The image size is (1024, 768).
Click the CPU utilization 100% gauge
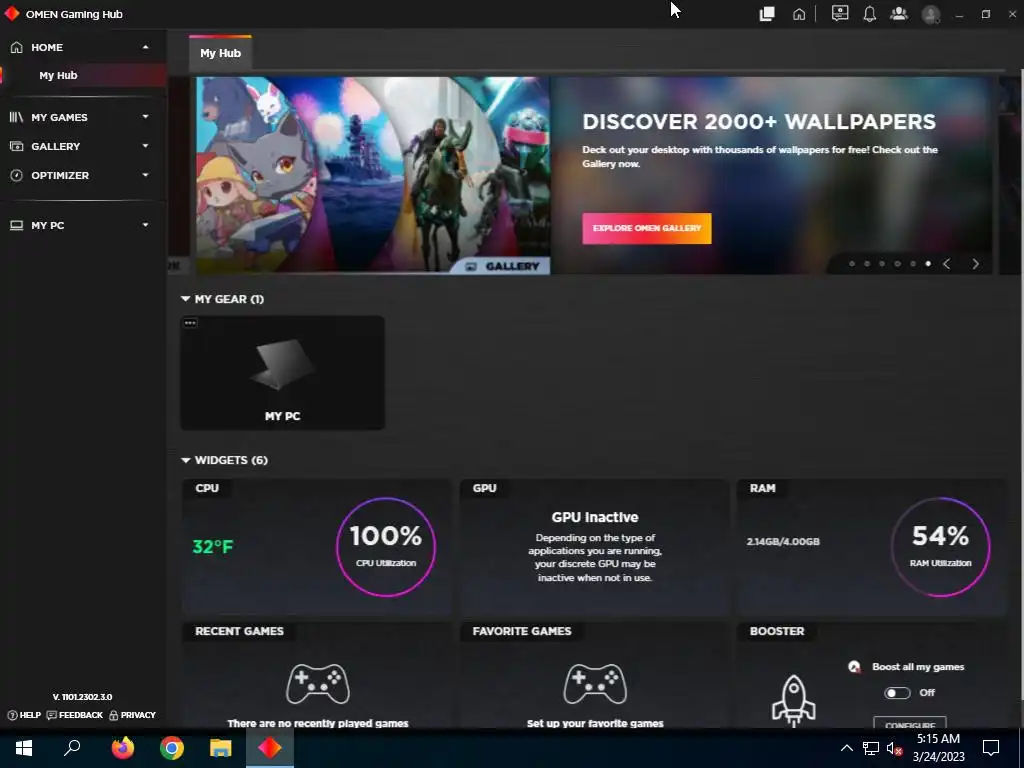point(386,547)
